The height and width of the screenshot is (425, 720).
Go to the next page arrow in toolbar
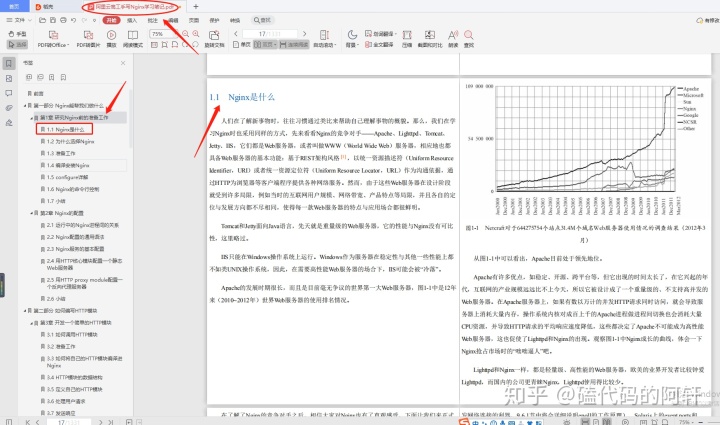[304, 34]
